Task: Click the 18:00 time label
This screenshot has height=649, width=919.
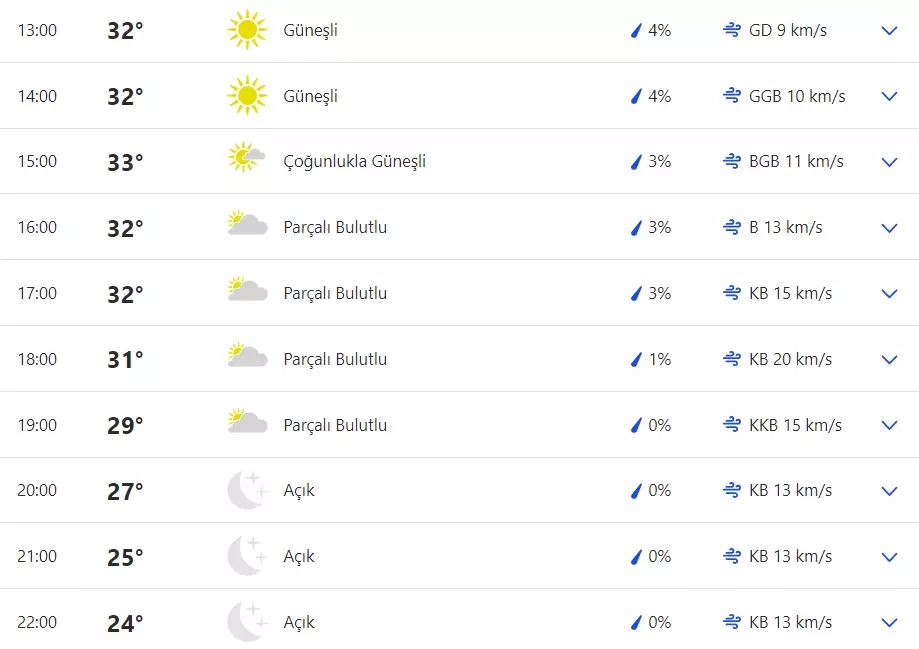Action: [37, 359]
